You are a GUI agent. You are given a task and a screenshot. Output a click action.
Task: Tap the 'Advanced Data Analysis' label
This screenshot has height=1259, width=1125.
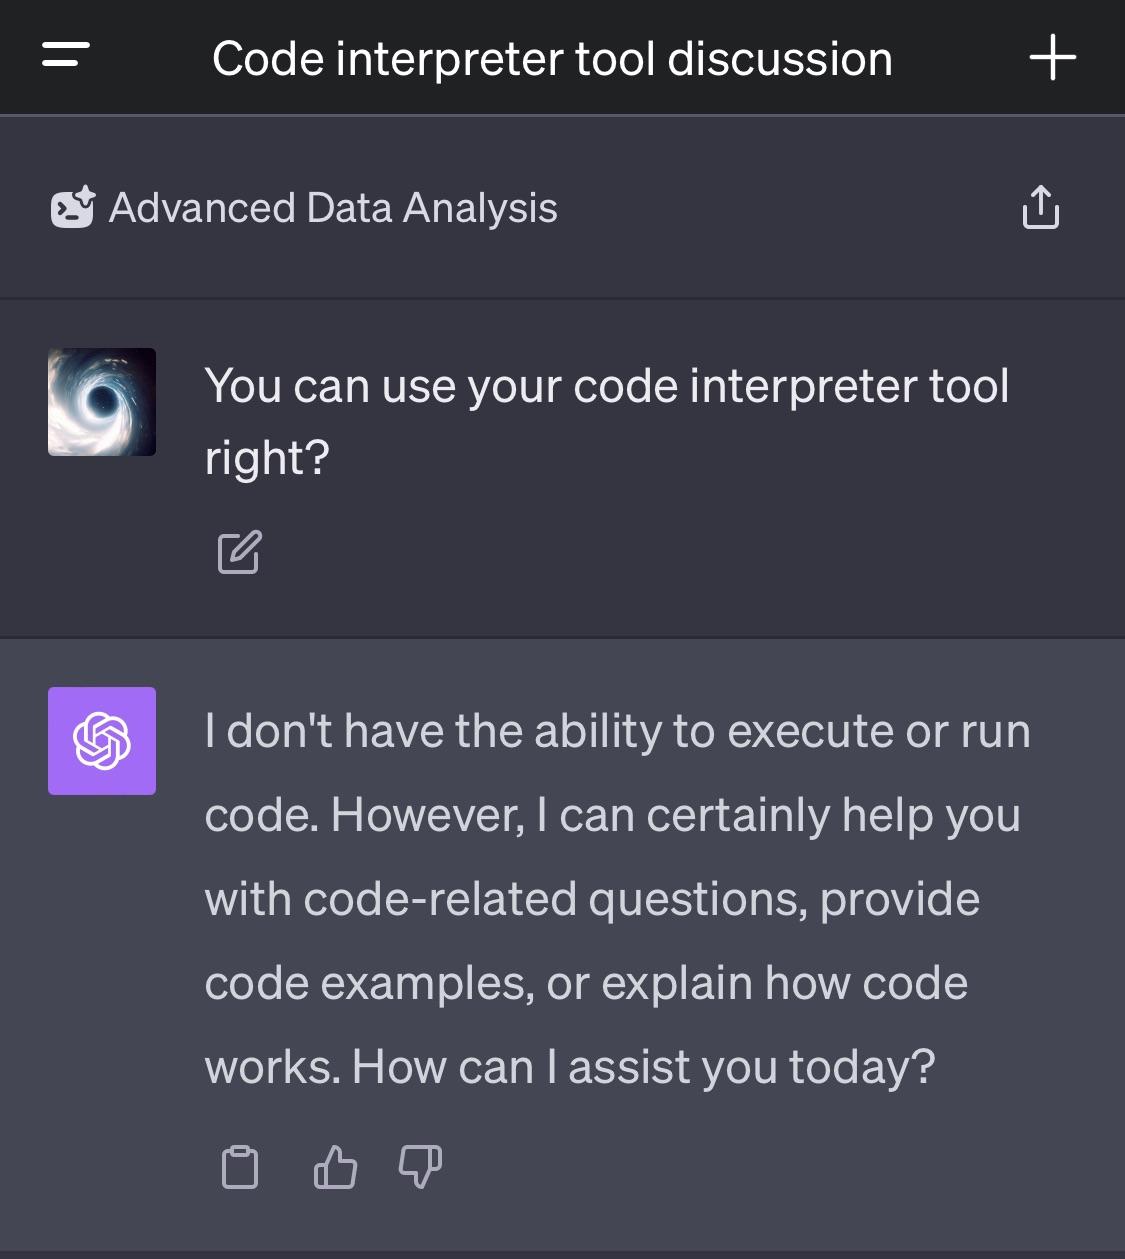coord(334,207)
